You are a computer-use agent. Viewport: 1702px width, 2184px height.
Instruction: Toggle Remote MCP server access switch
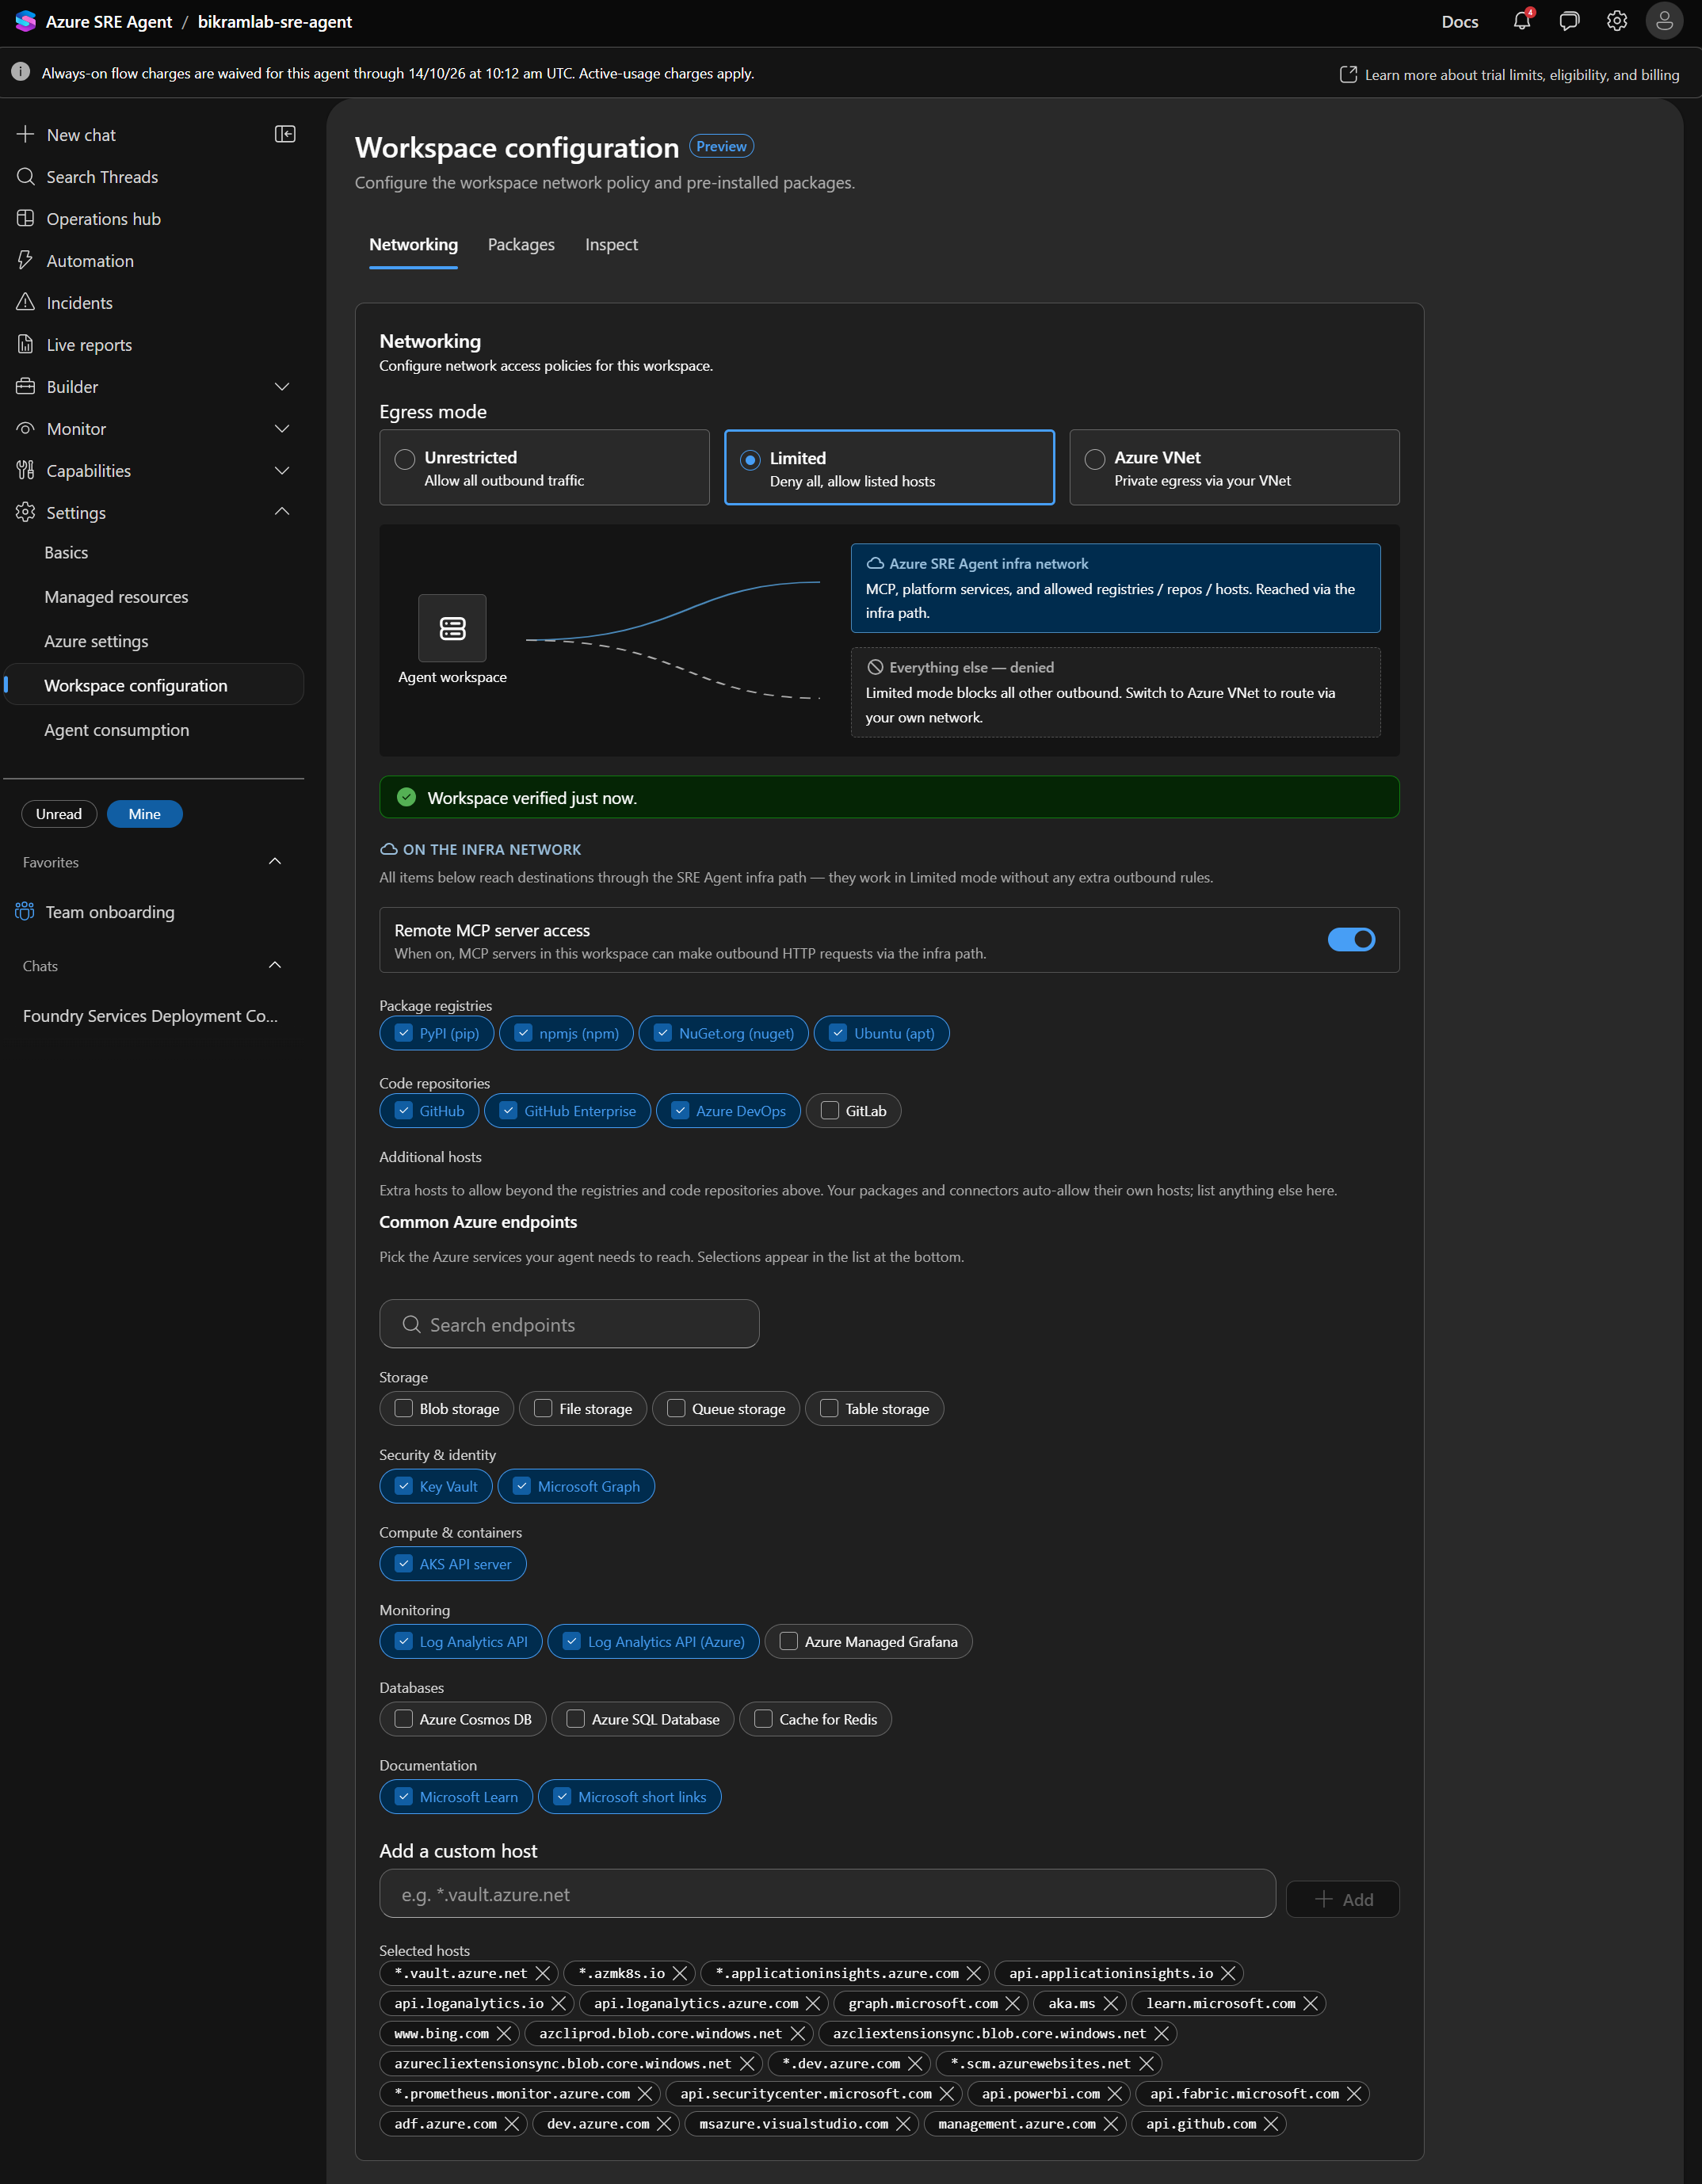point(1351,939)
